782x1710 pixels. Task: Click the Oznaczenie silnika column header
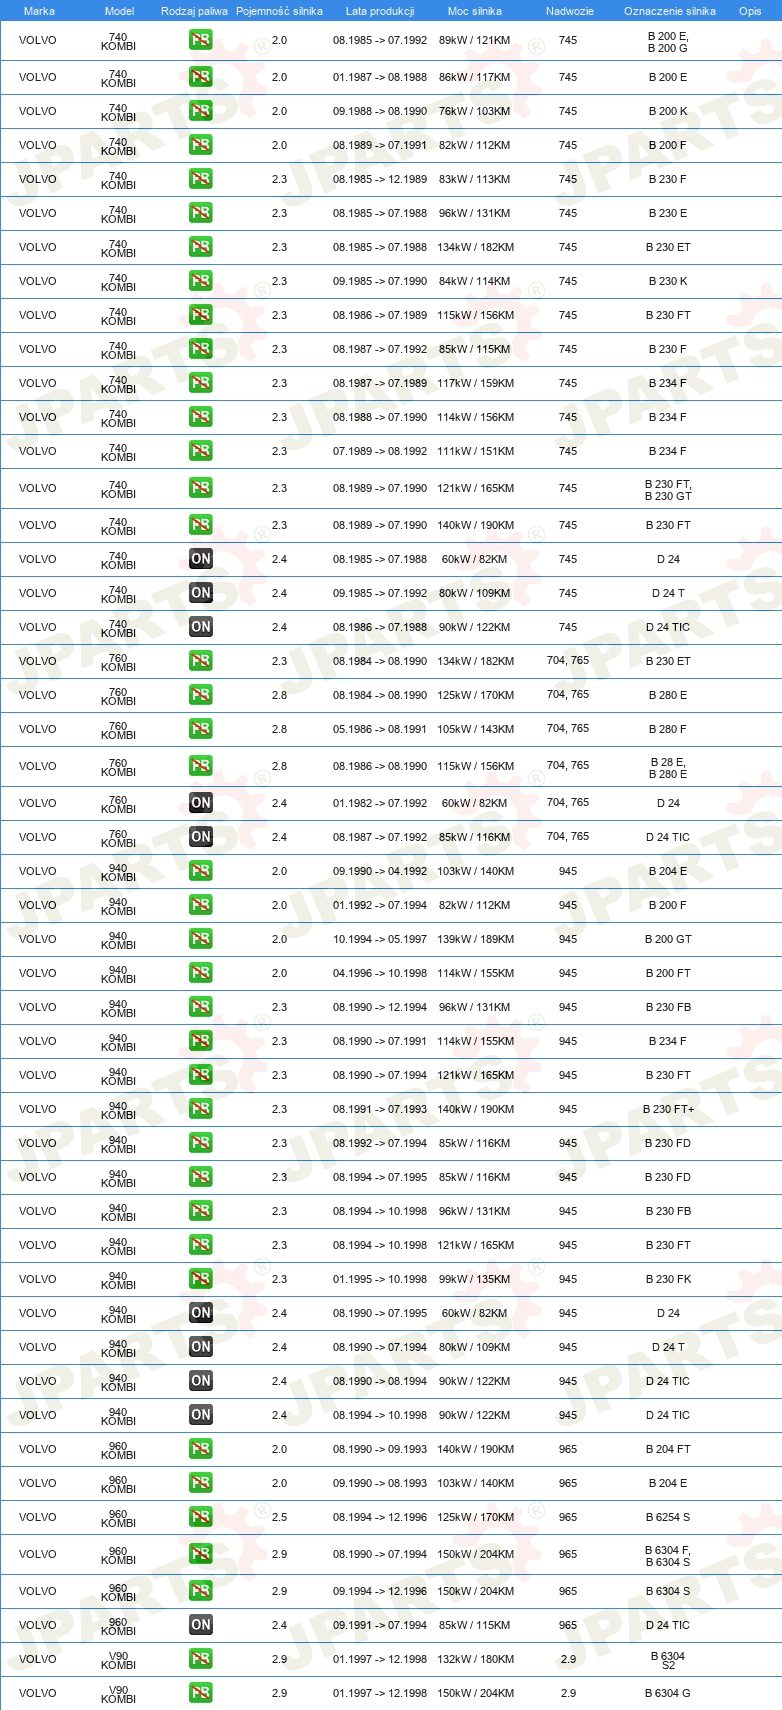pos(670,11)
